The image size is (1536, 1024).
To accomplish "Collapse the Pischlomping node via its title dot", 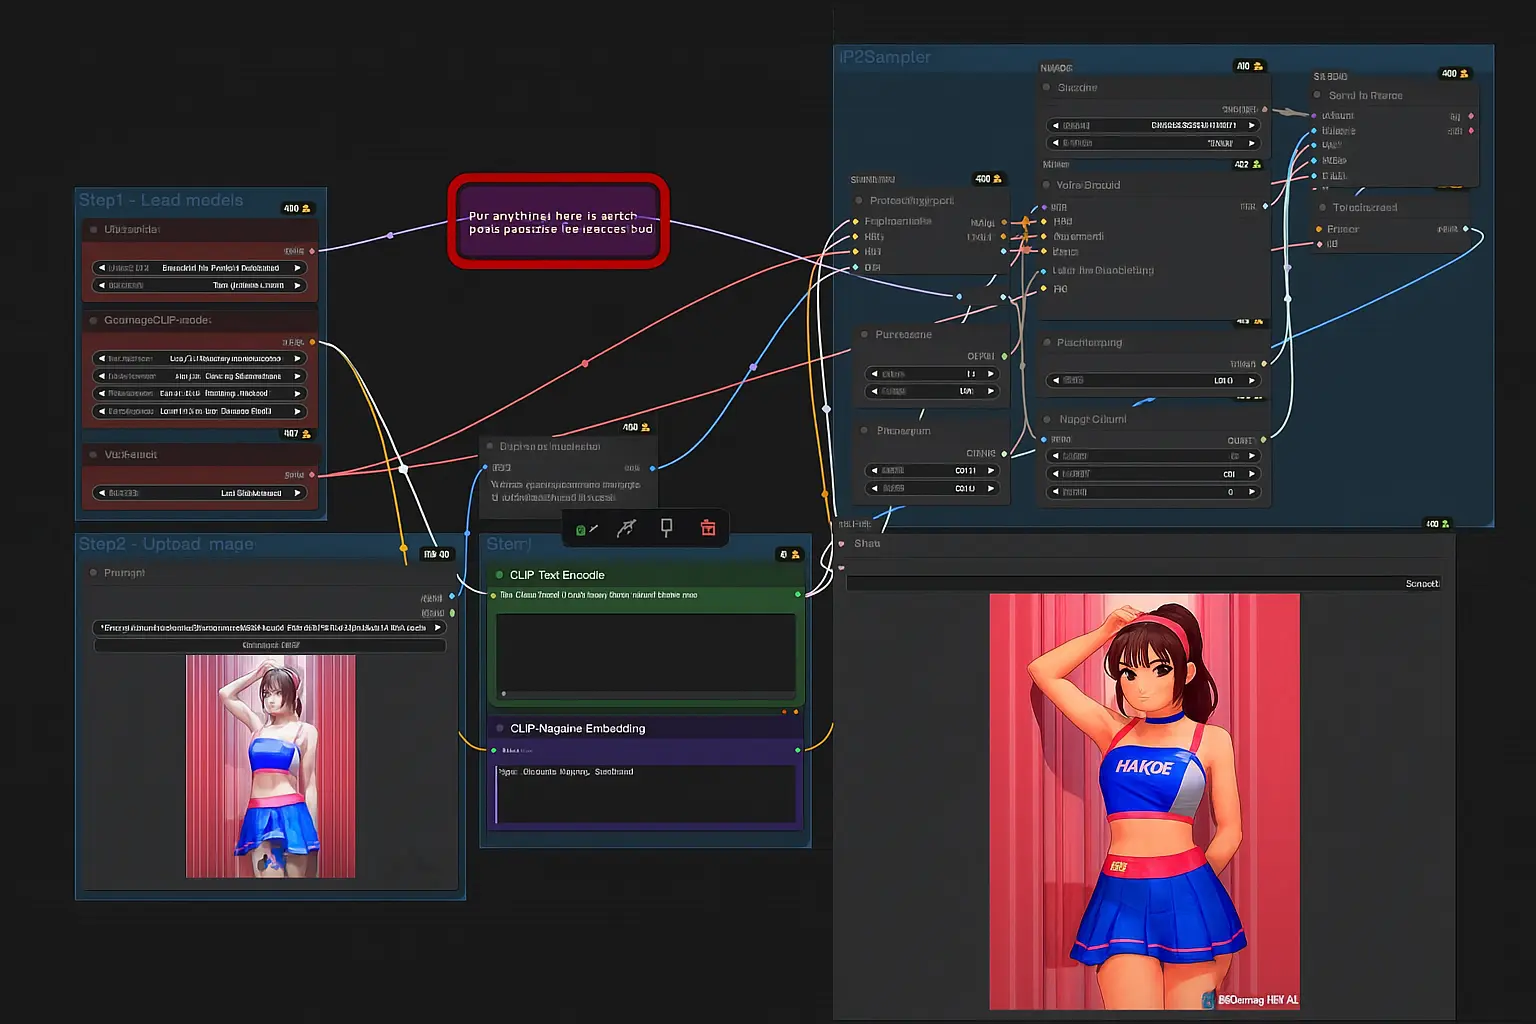I will pos(1047,342).
